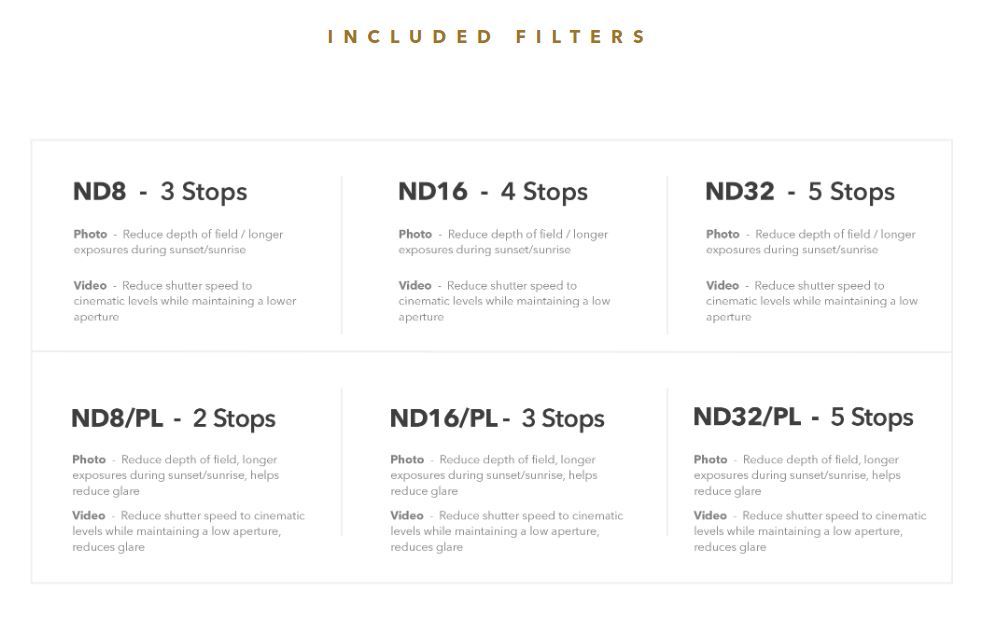1004x629 pixels.
Task: Click the ND32/PL - 5 Stops heading
Action: [803, 417]
